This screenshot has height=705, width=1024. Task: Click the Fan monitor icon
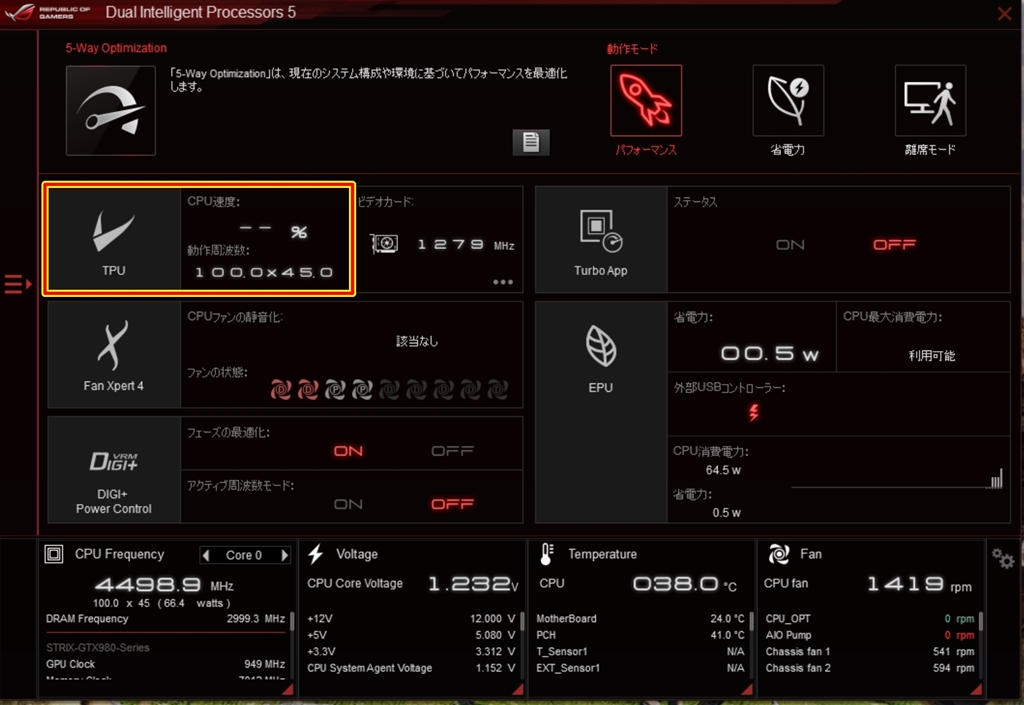click(778, 554)
